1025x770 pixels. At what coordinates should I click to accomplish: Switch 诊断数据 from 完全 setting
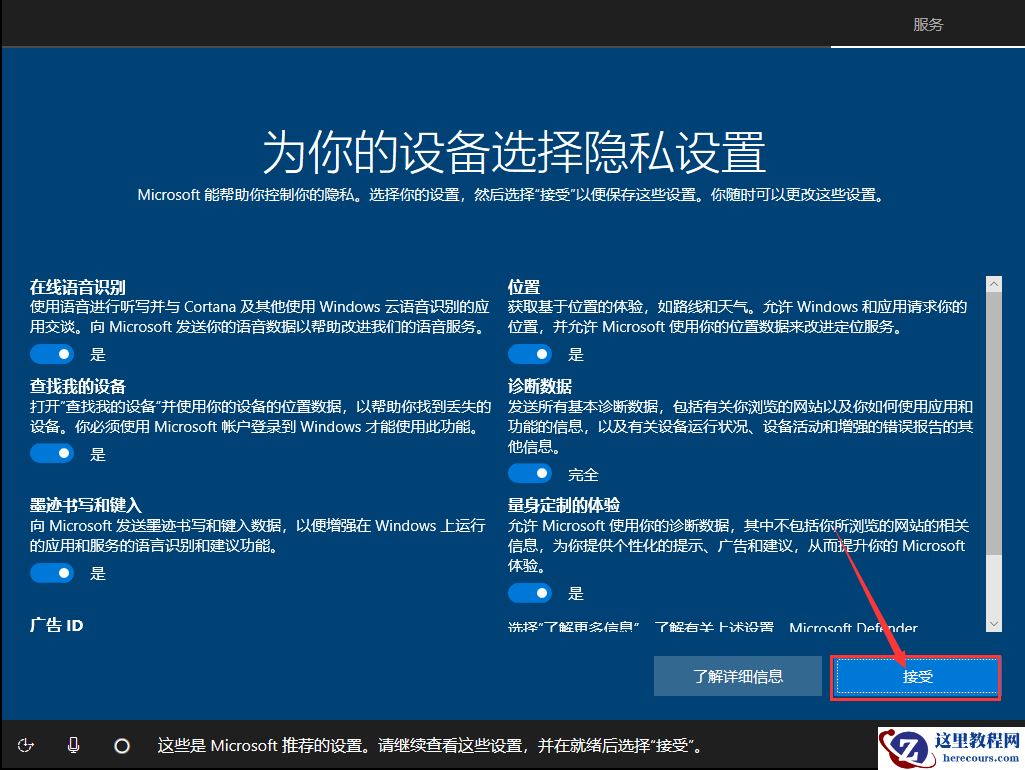pyautogui.click(x=530, y=473)
